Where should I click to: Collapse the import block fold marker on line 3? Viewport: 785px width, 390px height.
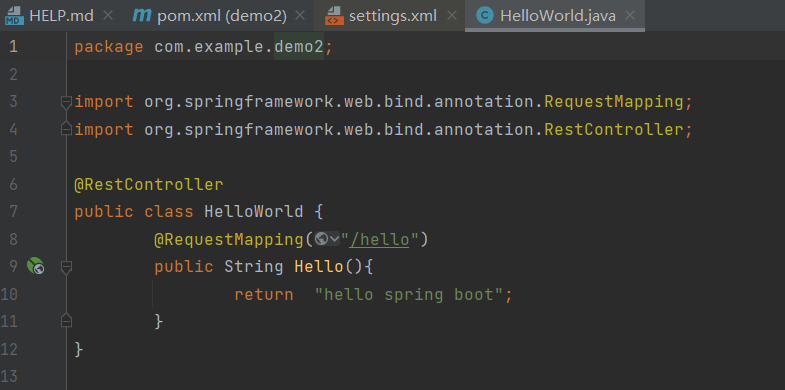tap(66, 103)
